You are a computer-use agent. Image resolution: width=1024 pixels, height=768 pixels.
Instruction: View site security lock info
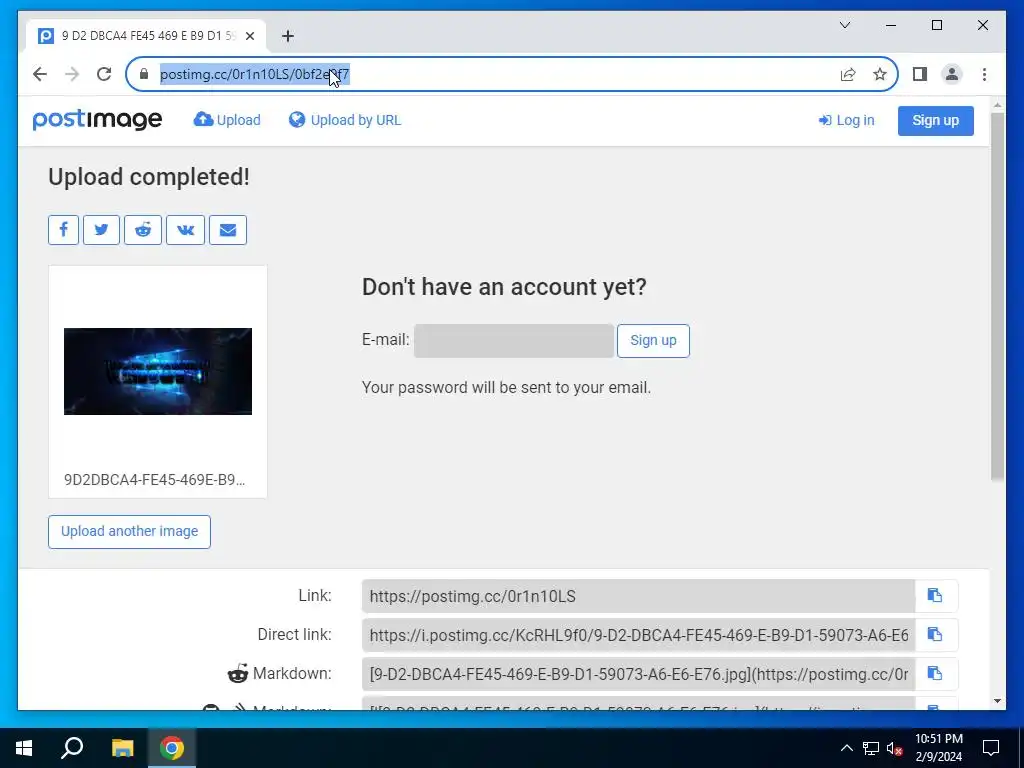(x=144, y=74)
